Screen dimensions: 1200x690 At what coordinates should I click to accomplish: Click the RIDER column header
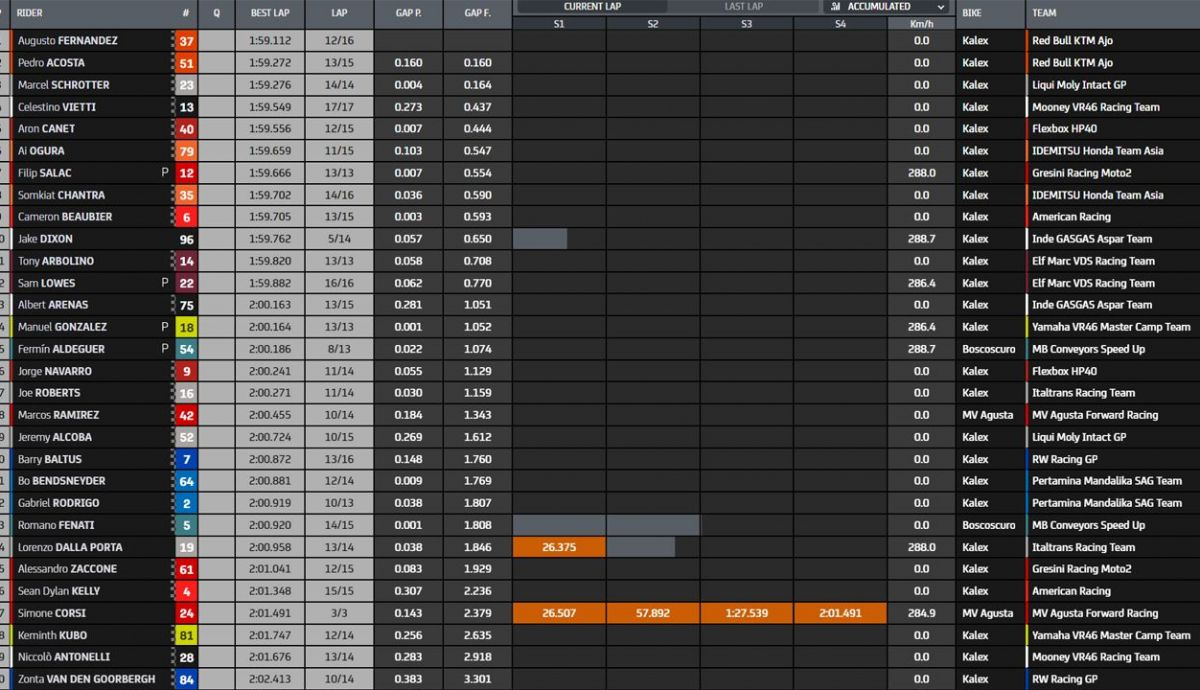click(30, 13)
